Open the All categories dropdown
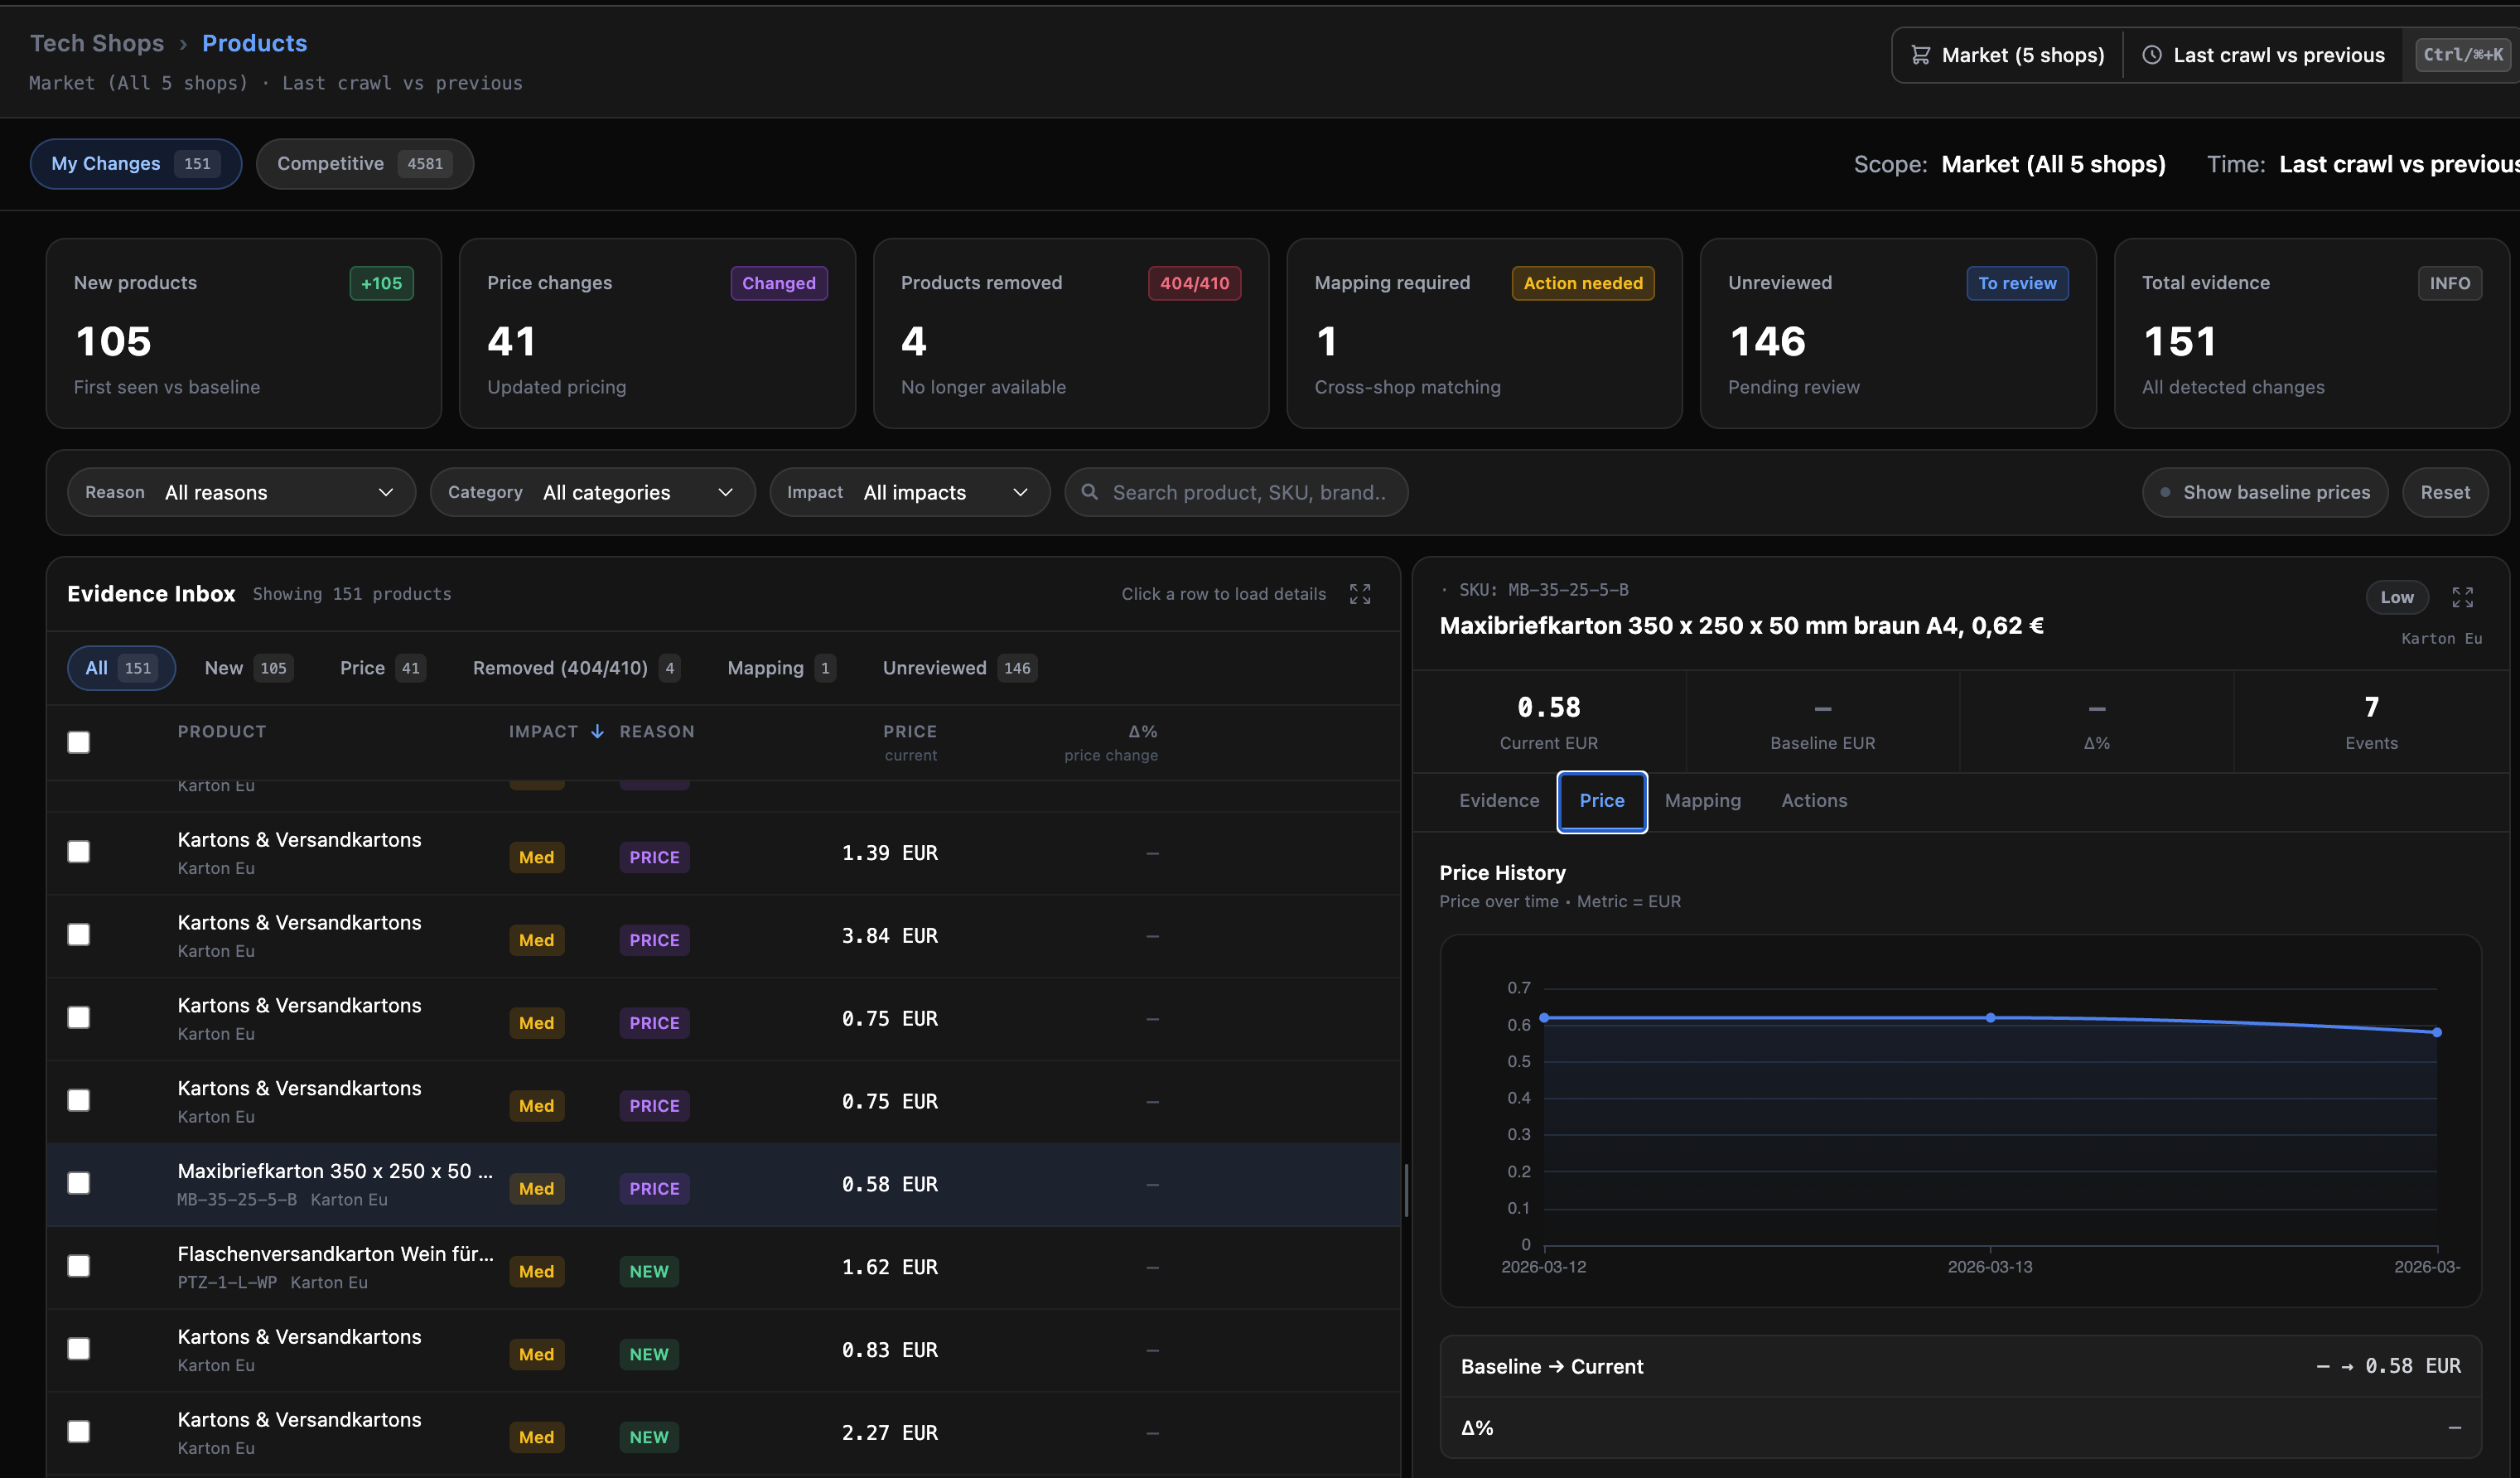The image size is (2520, 1478). pos(592,492)
